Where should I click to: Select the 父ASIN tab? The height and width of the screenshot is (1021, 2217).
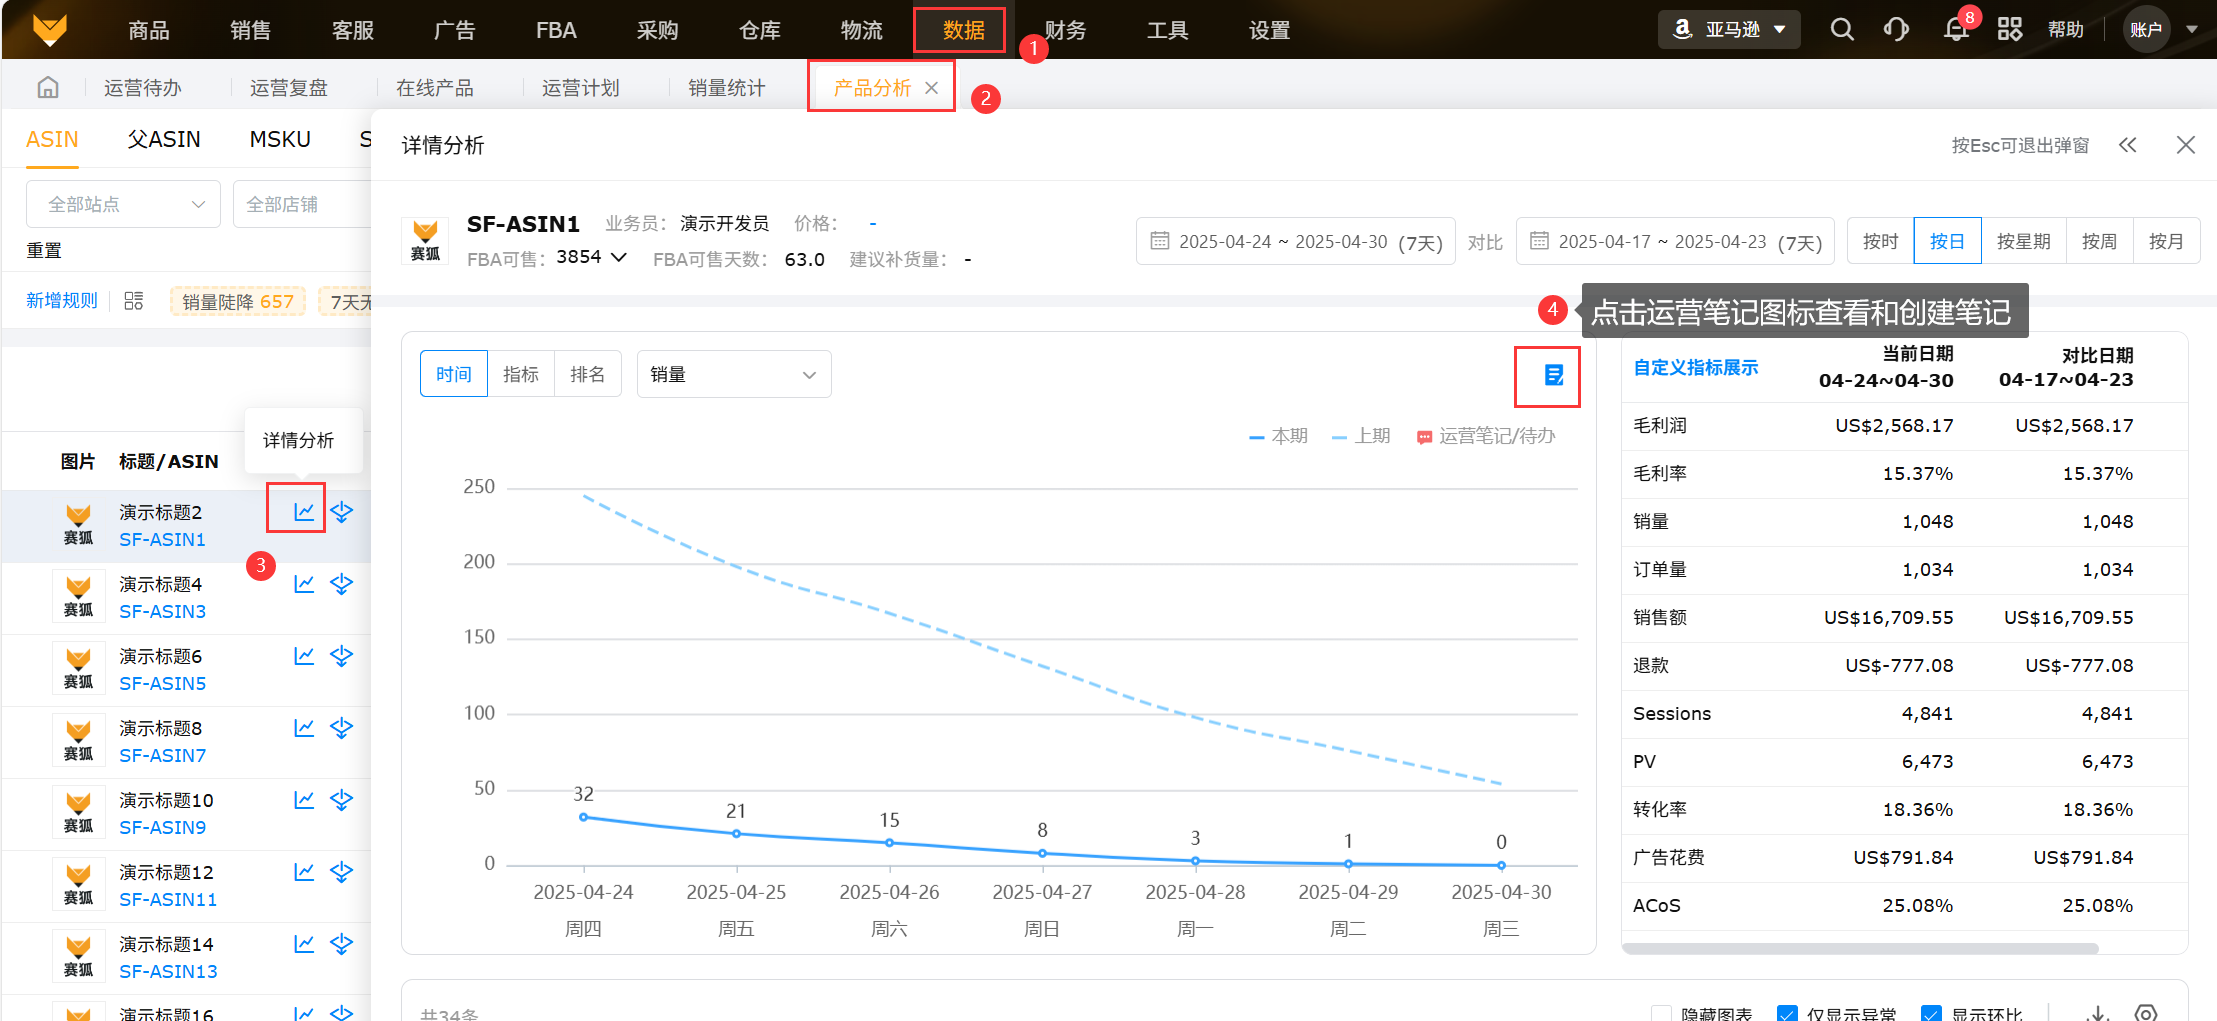[164, 139]
